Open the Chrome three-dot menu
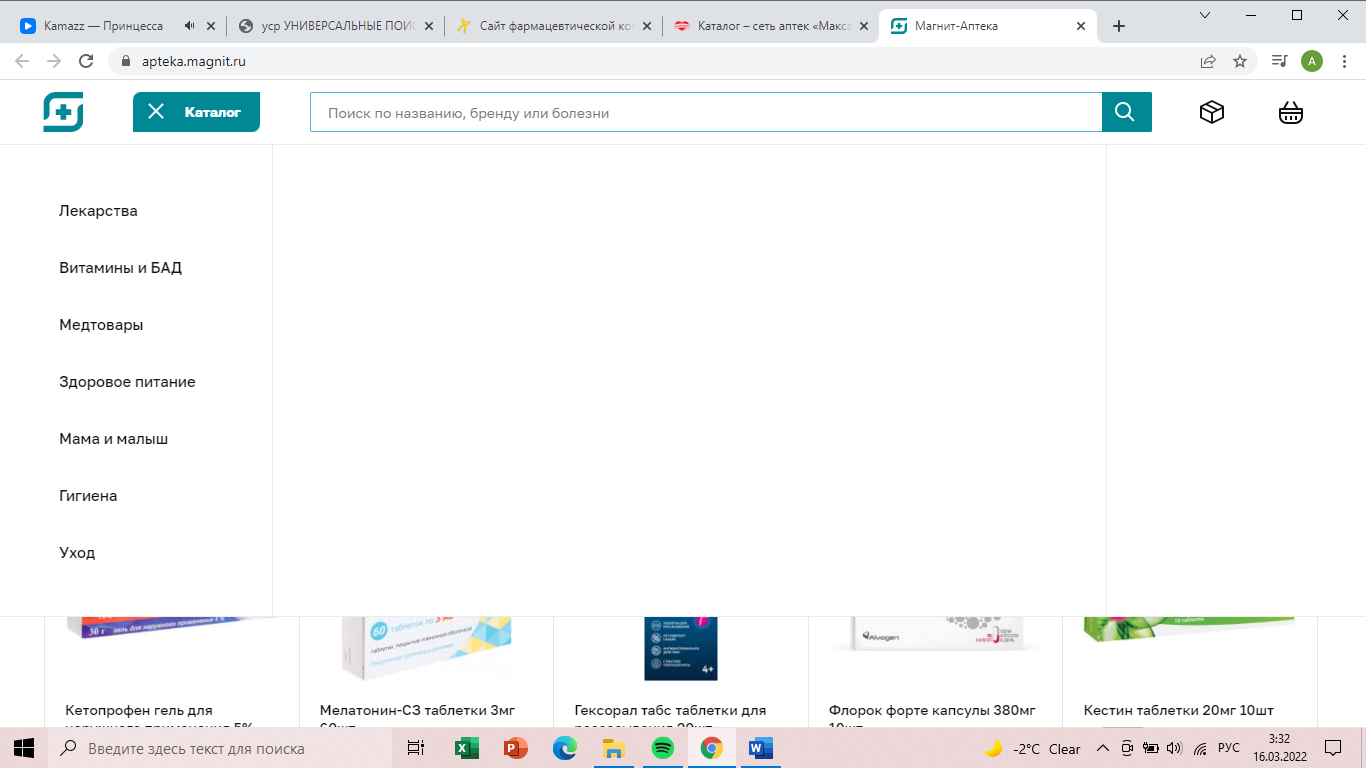Image resolution: width=1366 pixels, height=768 pixels. [x=1345, y=61]
